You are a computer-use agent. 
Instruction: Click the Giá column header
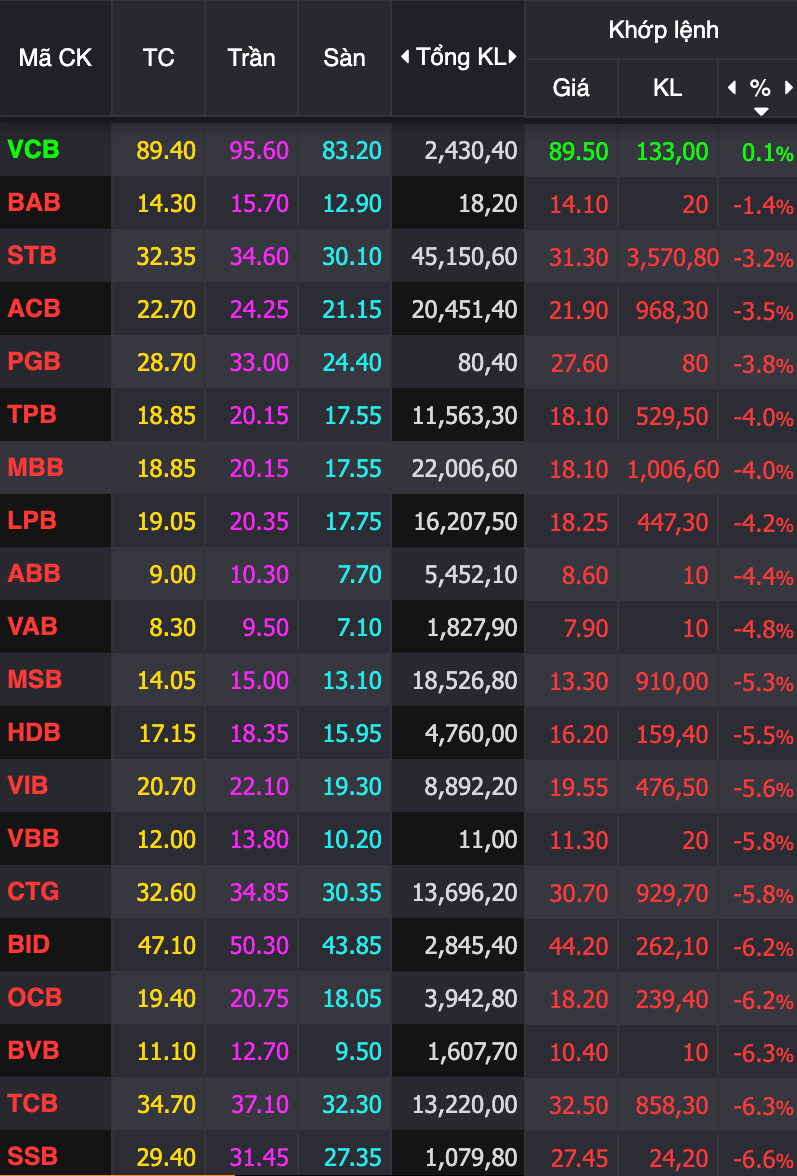pyautogui.click(x=571, y=88)
